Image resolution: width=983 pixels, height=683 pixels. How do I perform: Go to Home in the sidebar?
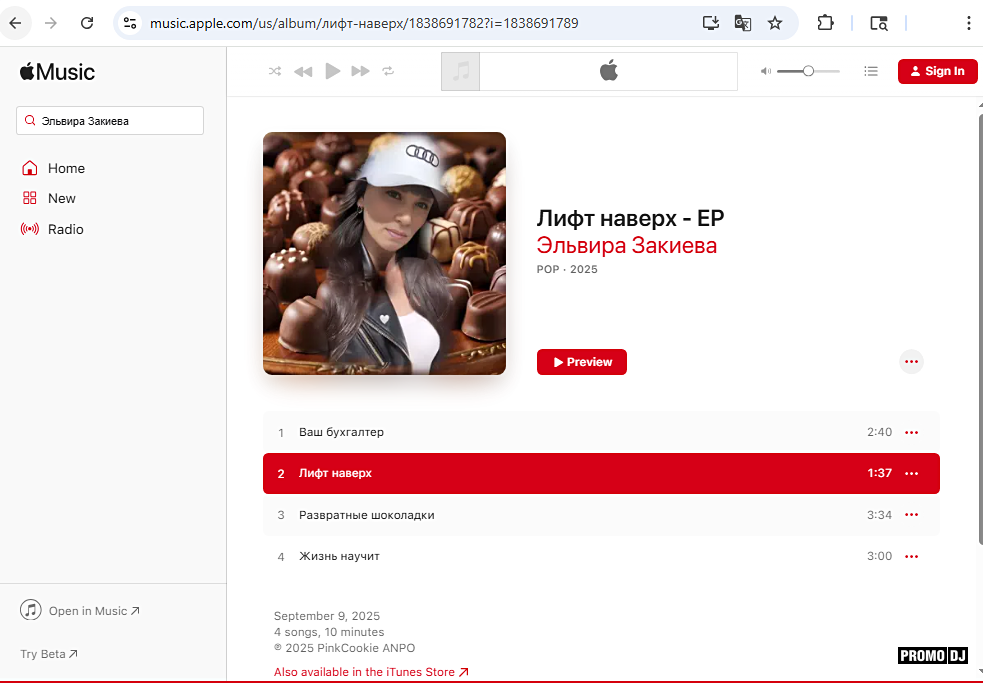[66, 168]
